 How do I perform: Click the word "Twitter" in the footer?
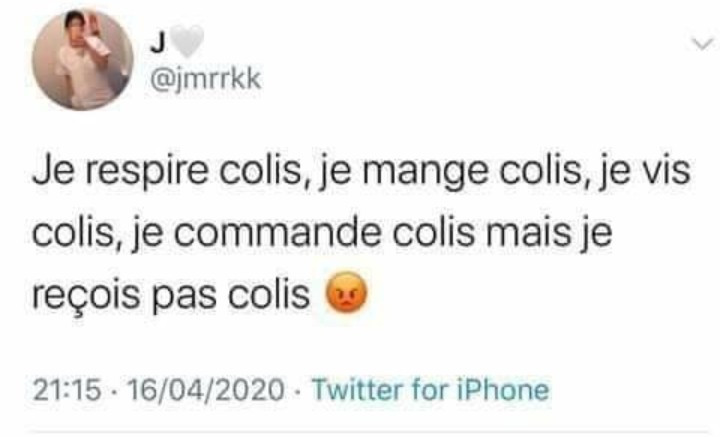(x=357, y=390)
